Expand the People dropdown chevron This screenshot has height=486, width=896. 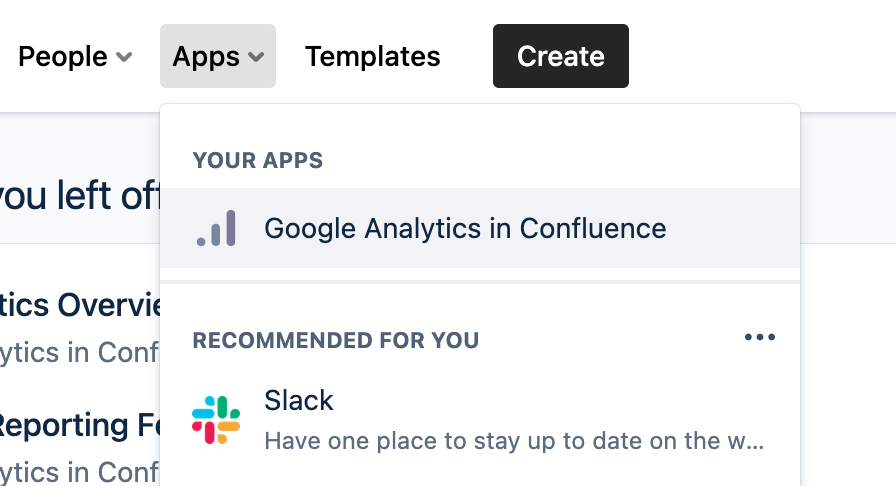pyautogui.click(x=124, y=57)
